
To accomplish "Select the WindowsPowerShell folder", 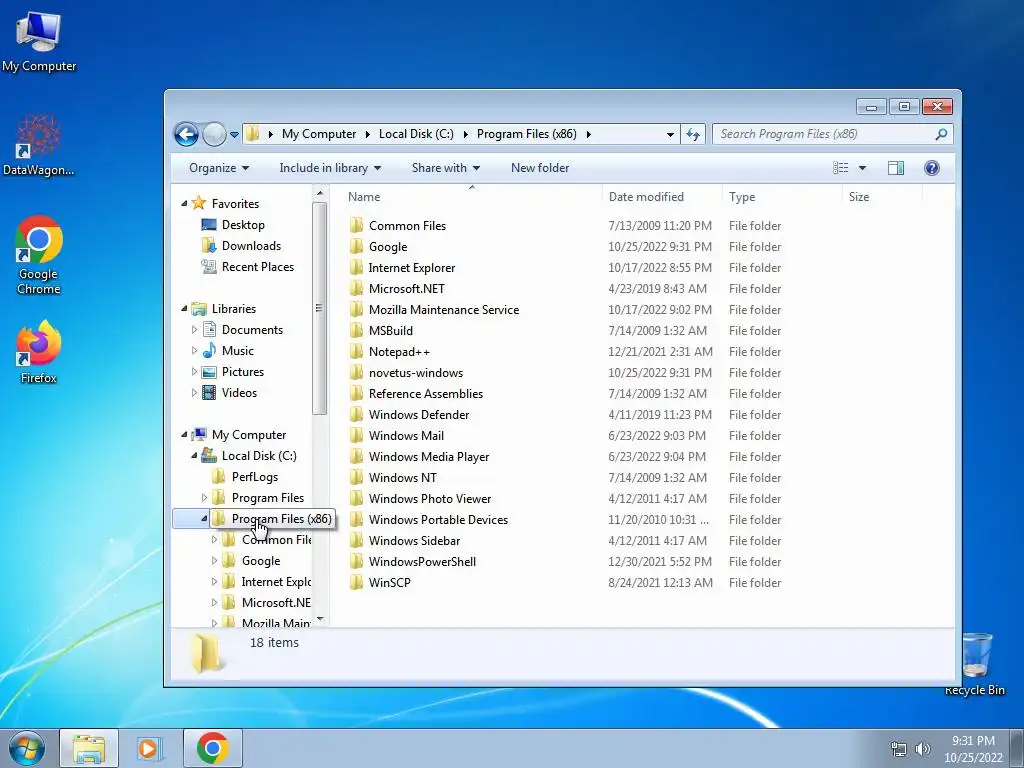I will 422,562.
